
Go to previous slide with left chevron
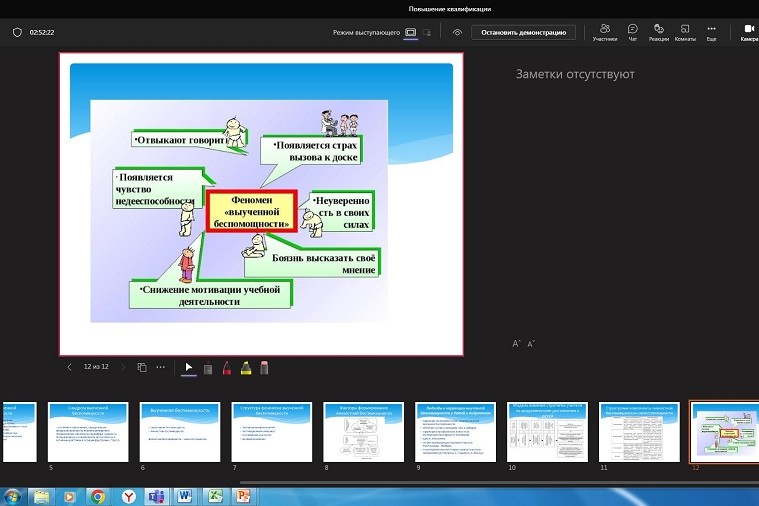(69, 367)
